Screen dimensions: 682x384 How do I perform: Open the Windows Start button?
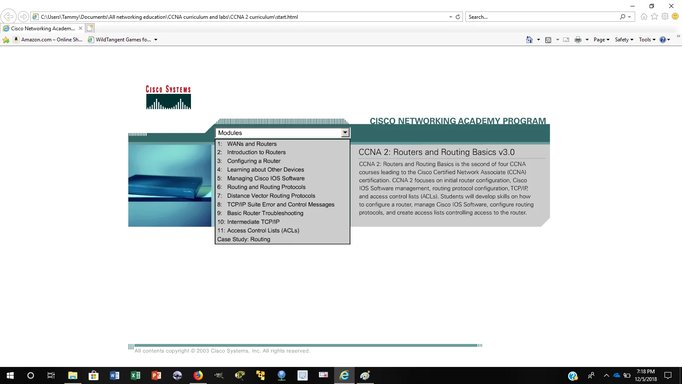pos(10,375)
